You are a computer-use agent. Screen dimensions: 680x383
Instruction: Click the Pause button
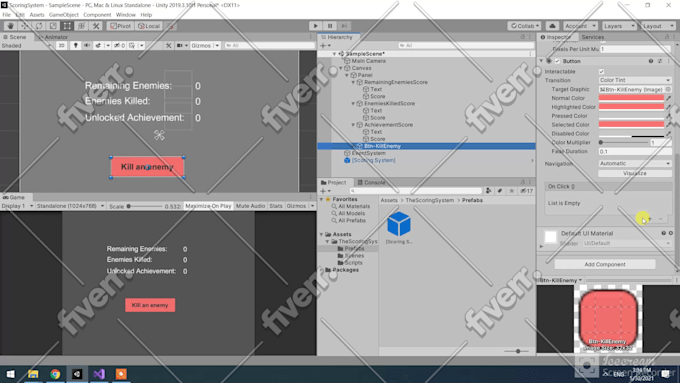pos(330,26)
